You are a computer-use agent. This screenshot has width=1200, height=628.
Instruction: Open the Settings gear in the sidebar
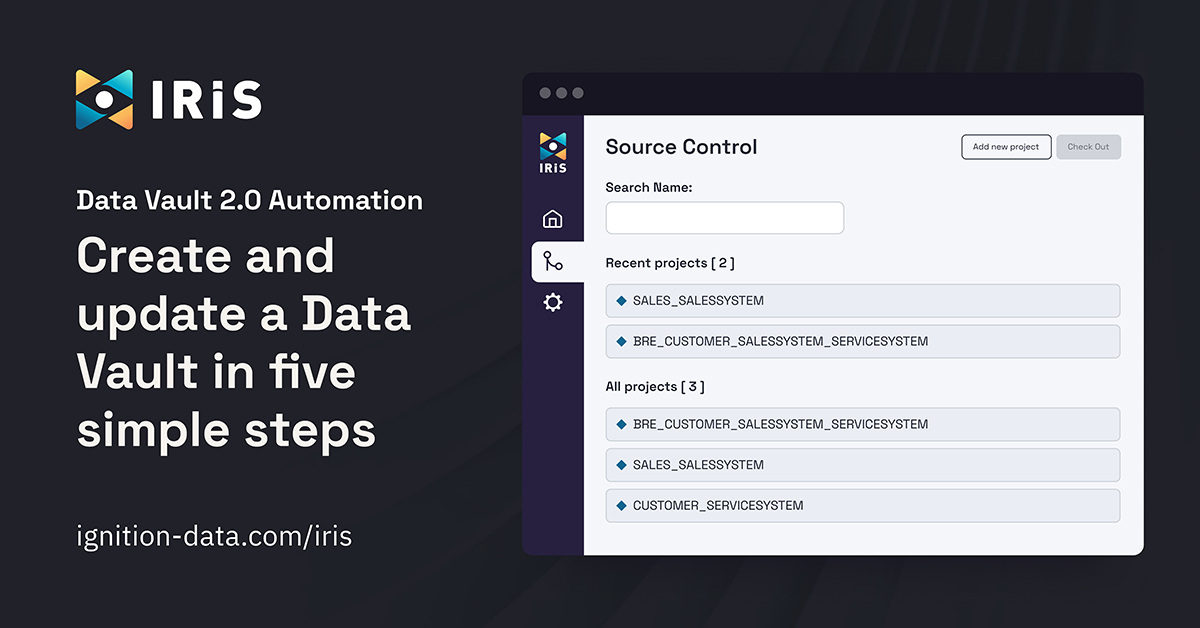tap(551, 302)
